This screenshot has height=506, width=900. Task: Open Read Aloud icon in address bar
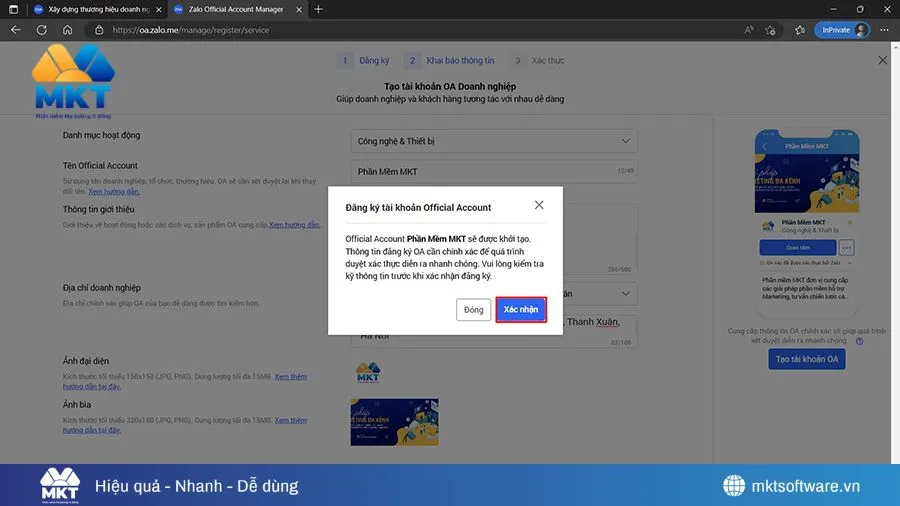point(749,30)
